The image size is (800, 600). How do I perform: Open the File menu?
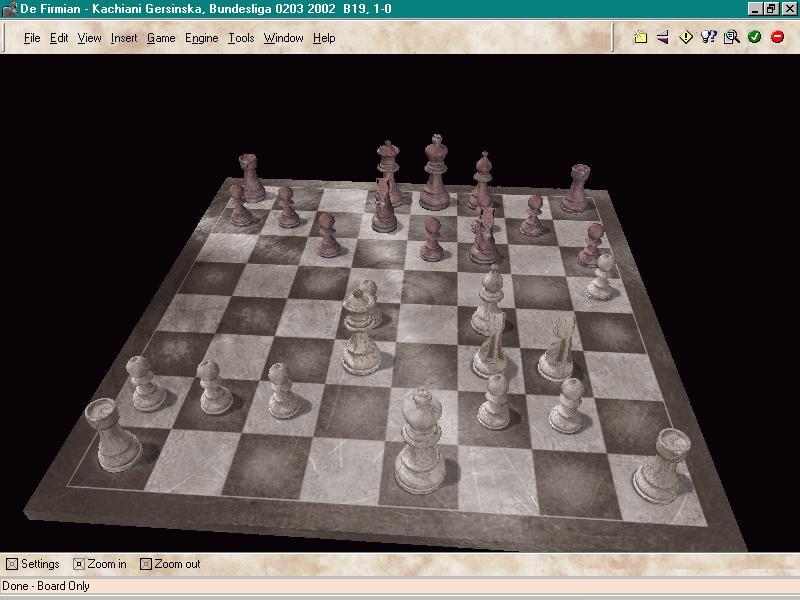click(x=32, y=38)
